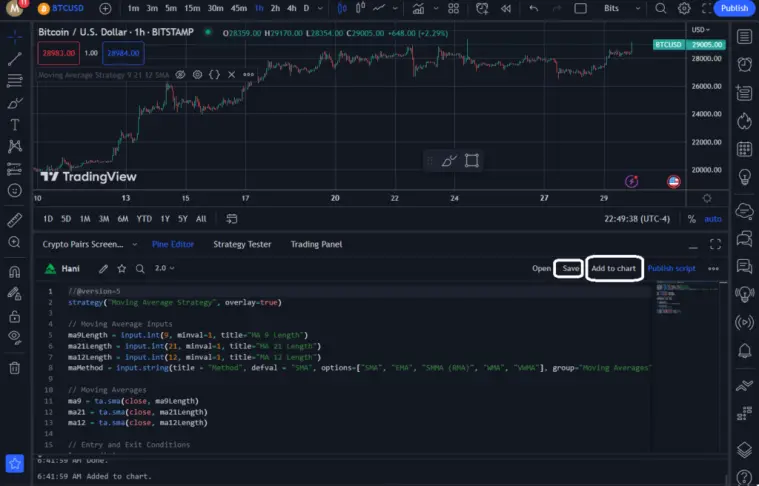
Task: Expand chart type dropdown arrow
Action: (395, 8)
